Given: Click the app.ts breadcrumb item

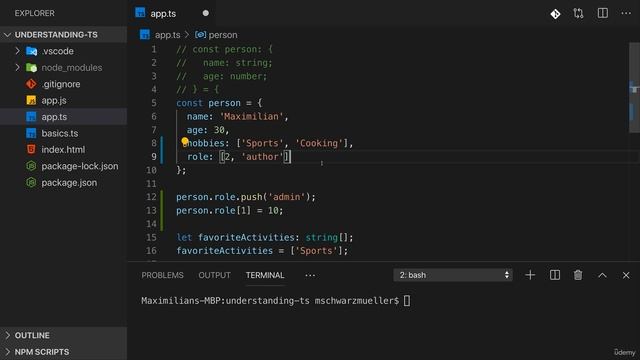Looking at the screenshot, I should [167, 35].
